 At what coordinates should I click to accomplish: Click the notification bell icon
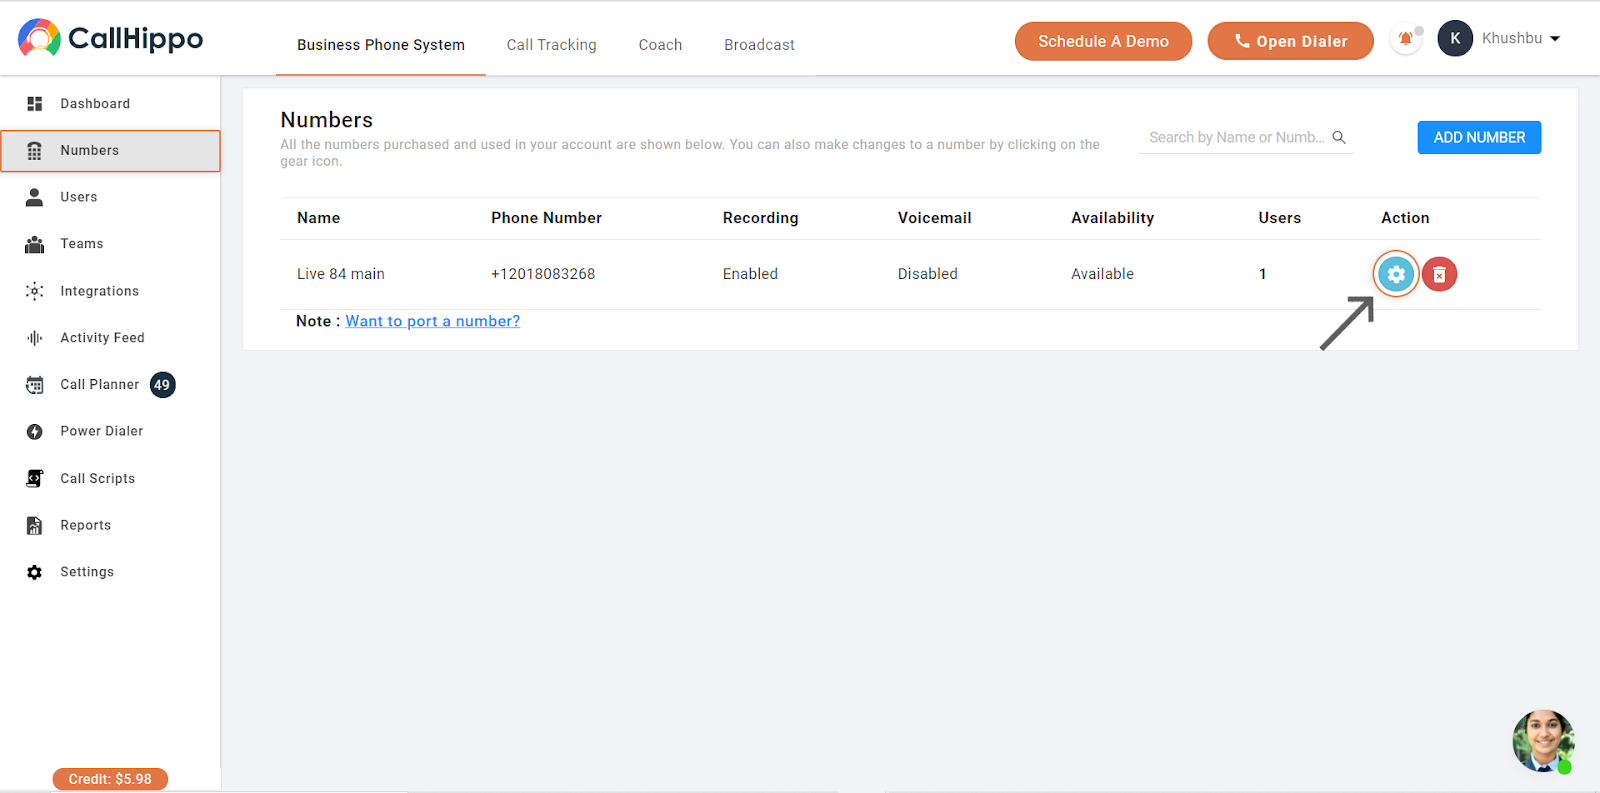(x=1406, y=39)
